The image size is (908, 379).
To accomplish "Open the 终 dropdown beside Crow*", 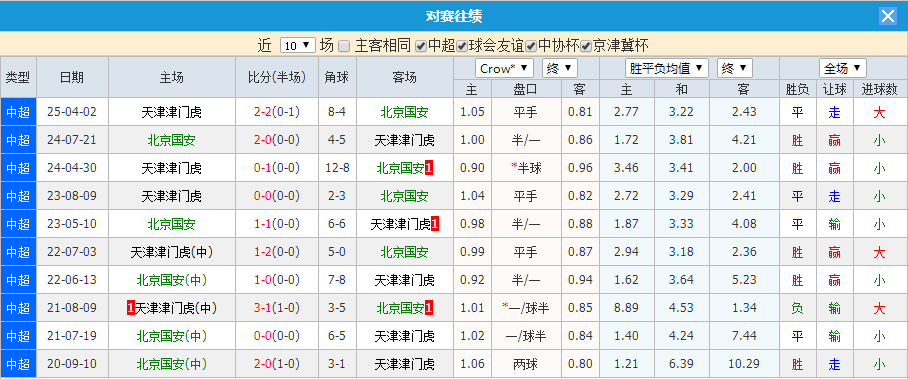I will pyautogui.click(x=560, y=68).
